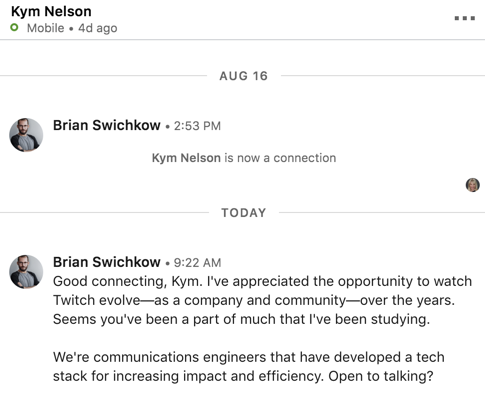The height and width of the screenshot is (400, 485).
Task: Click the TODAY date divider
Action: click(x=244, y=213)
